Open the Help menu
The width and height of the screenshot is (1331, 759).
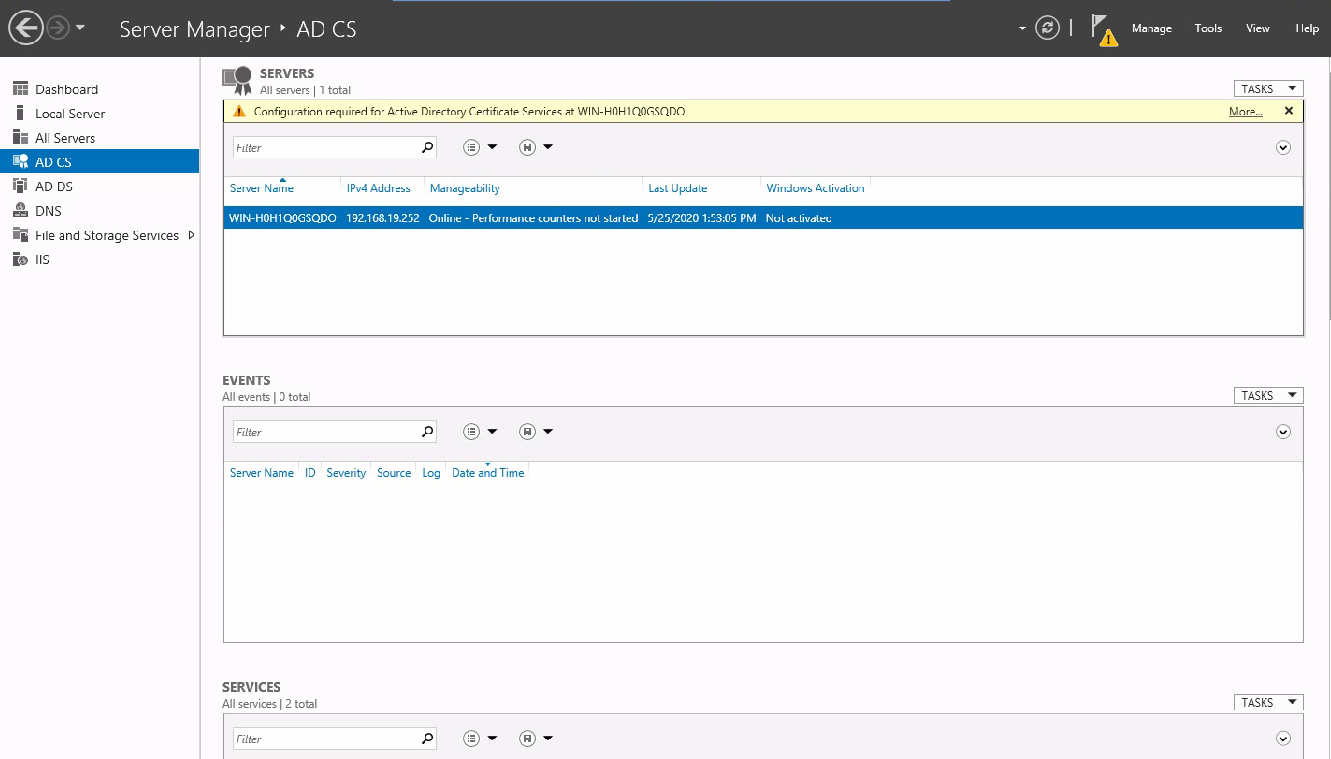(1306, 28)
